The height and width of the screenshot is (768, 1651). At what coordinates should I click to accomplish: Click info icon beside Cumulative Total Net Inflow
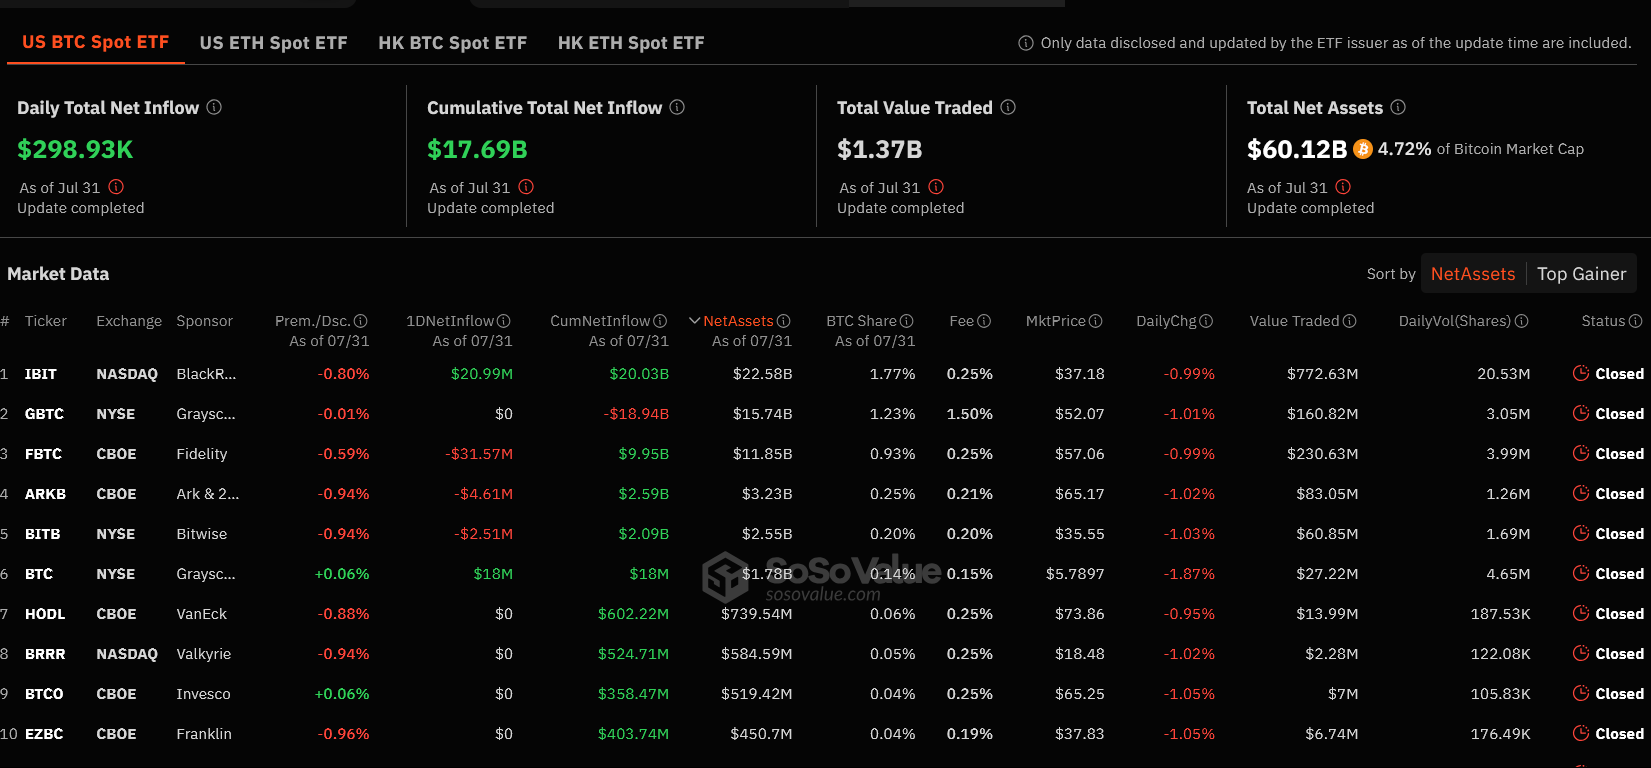click(x=677, y=107)
